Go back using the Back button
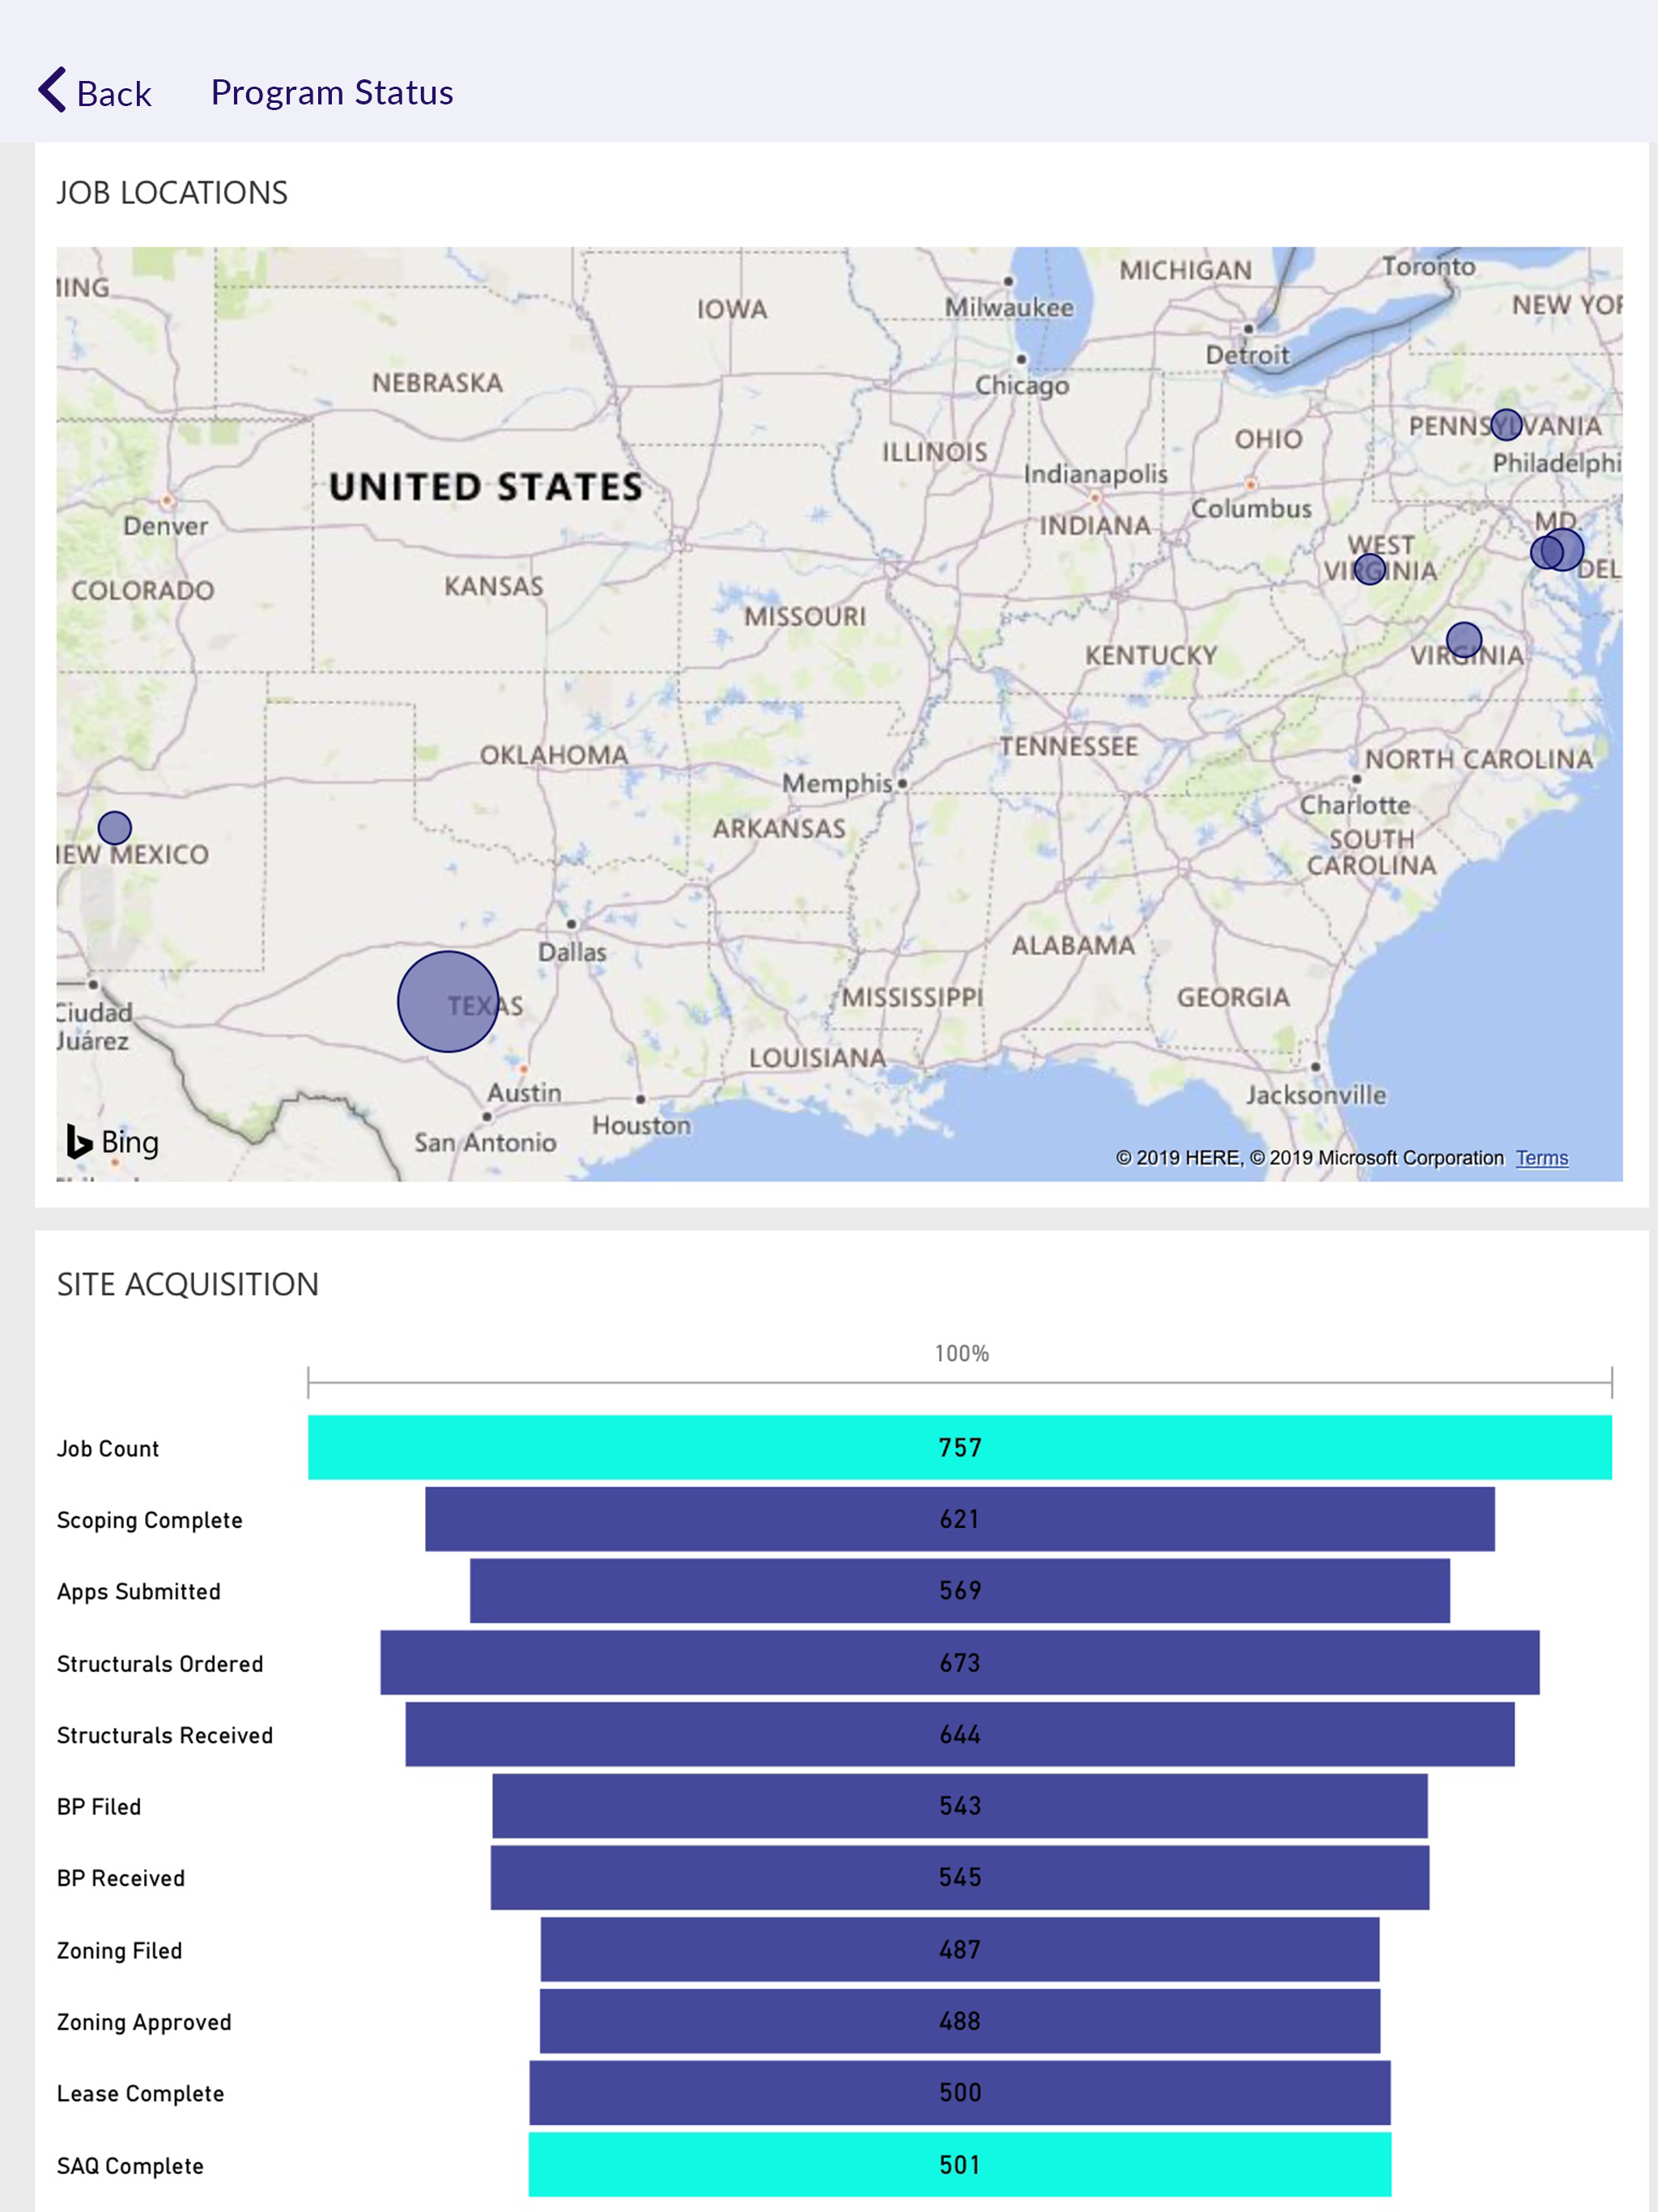The height and width of the screenshot is (2212, 1658). click(95, 92)
